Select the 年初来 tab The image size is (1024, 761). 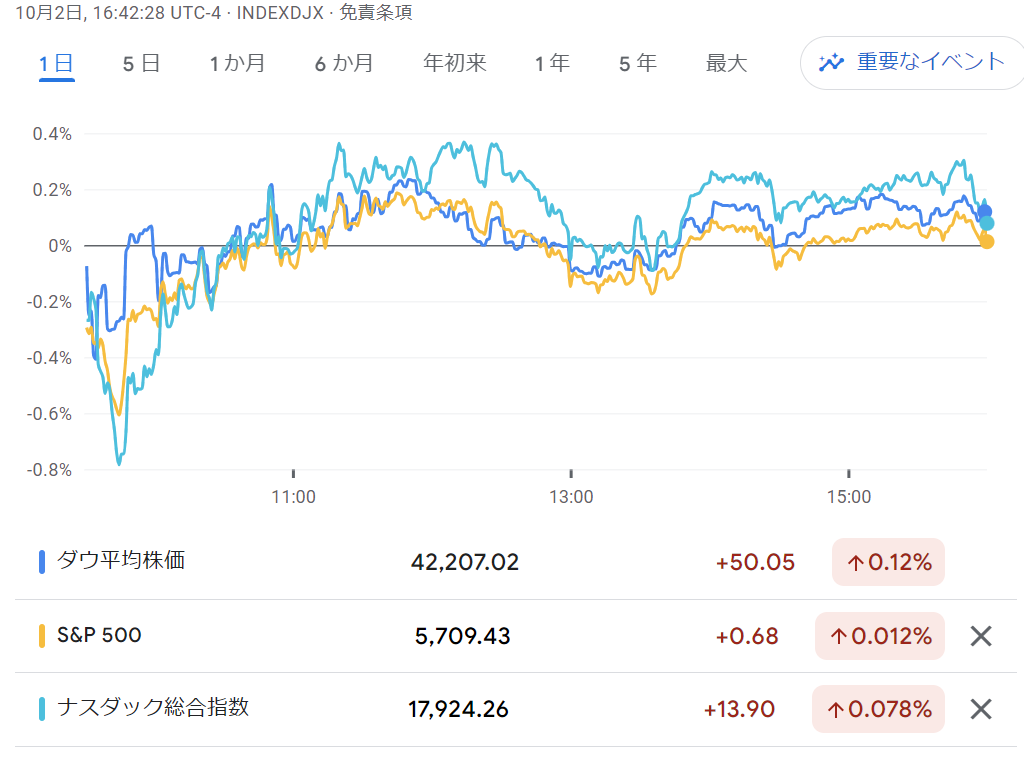tap(455, 63)
